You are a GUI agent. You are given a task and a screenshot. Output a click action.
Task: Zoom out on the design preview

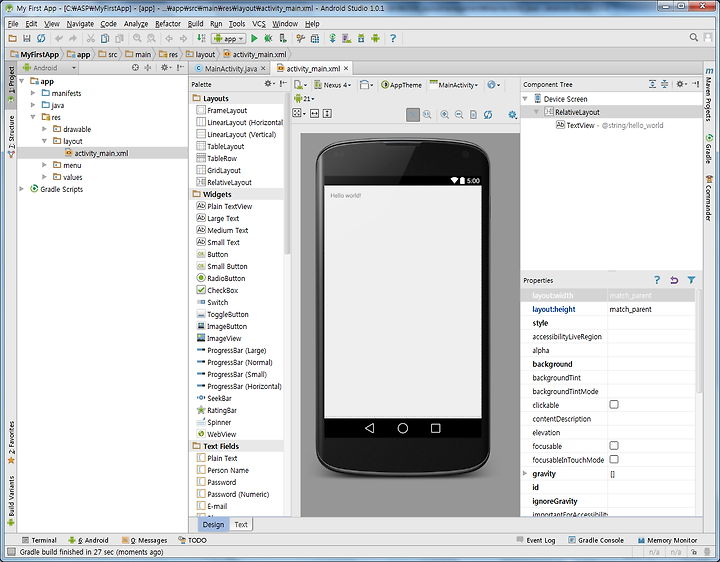pos(459,114)
